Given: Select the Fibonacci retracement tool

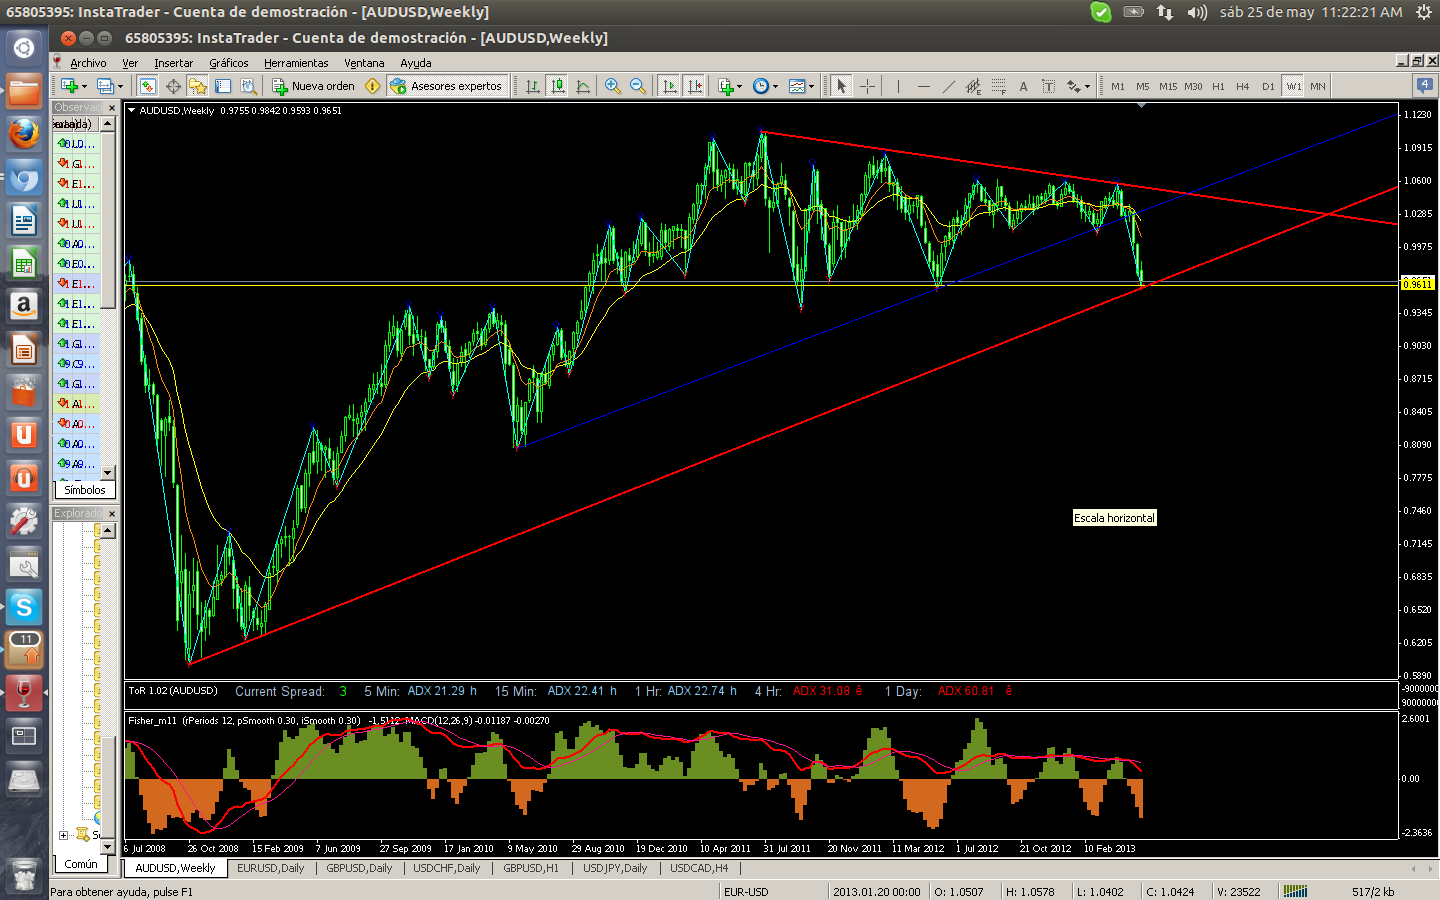Looking at the screenshot, I should [x=998, y=86].
